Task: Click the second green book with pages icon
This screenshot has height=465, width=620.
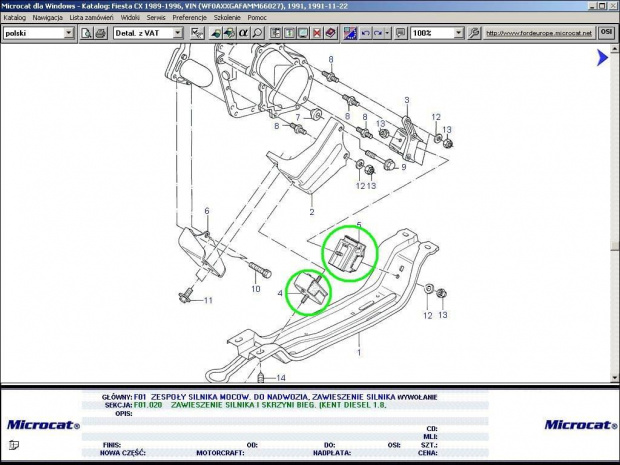Action: [229, 33]
